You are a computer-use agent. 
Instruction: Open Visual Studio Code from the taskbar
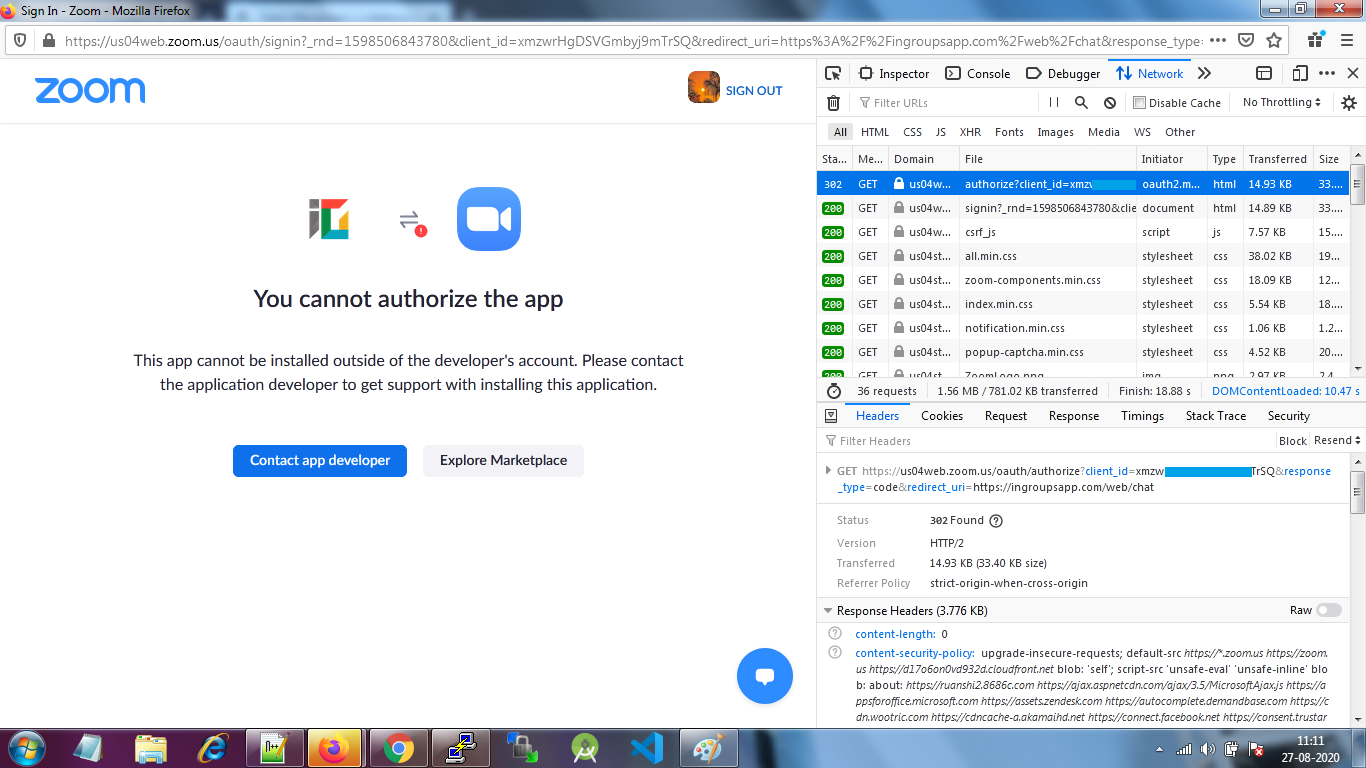pos(647,748)
